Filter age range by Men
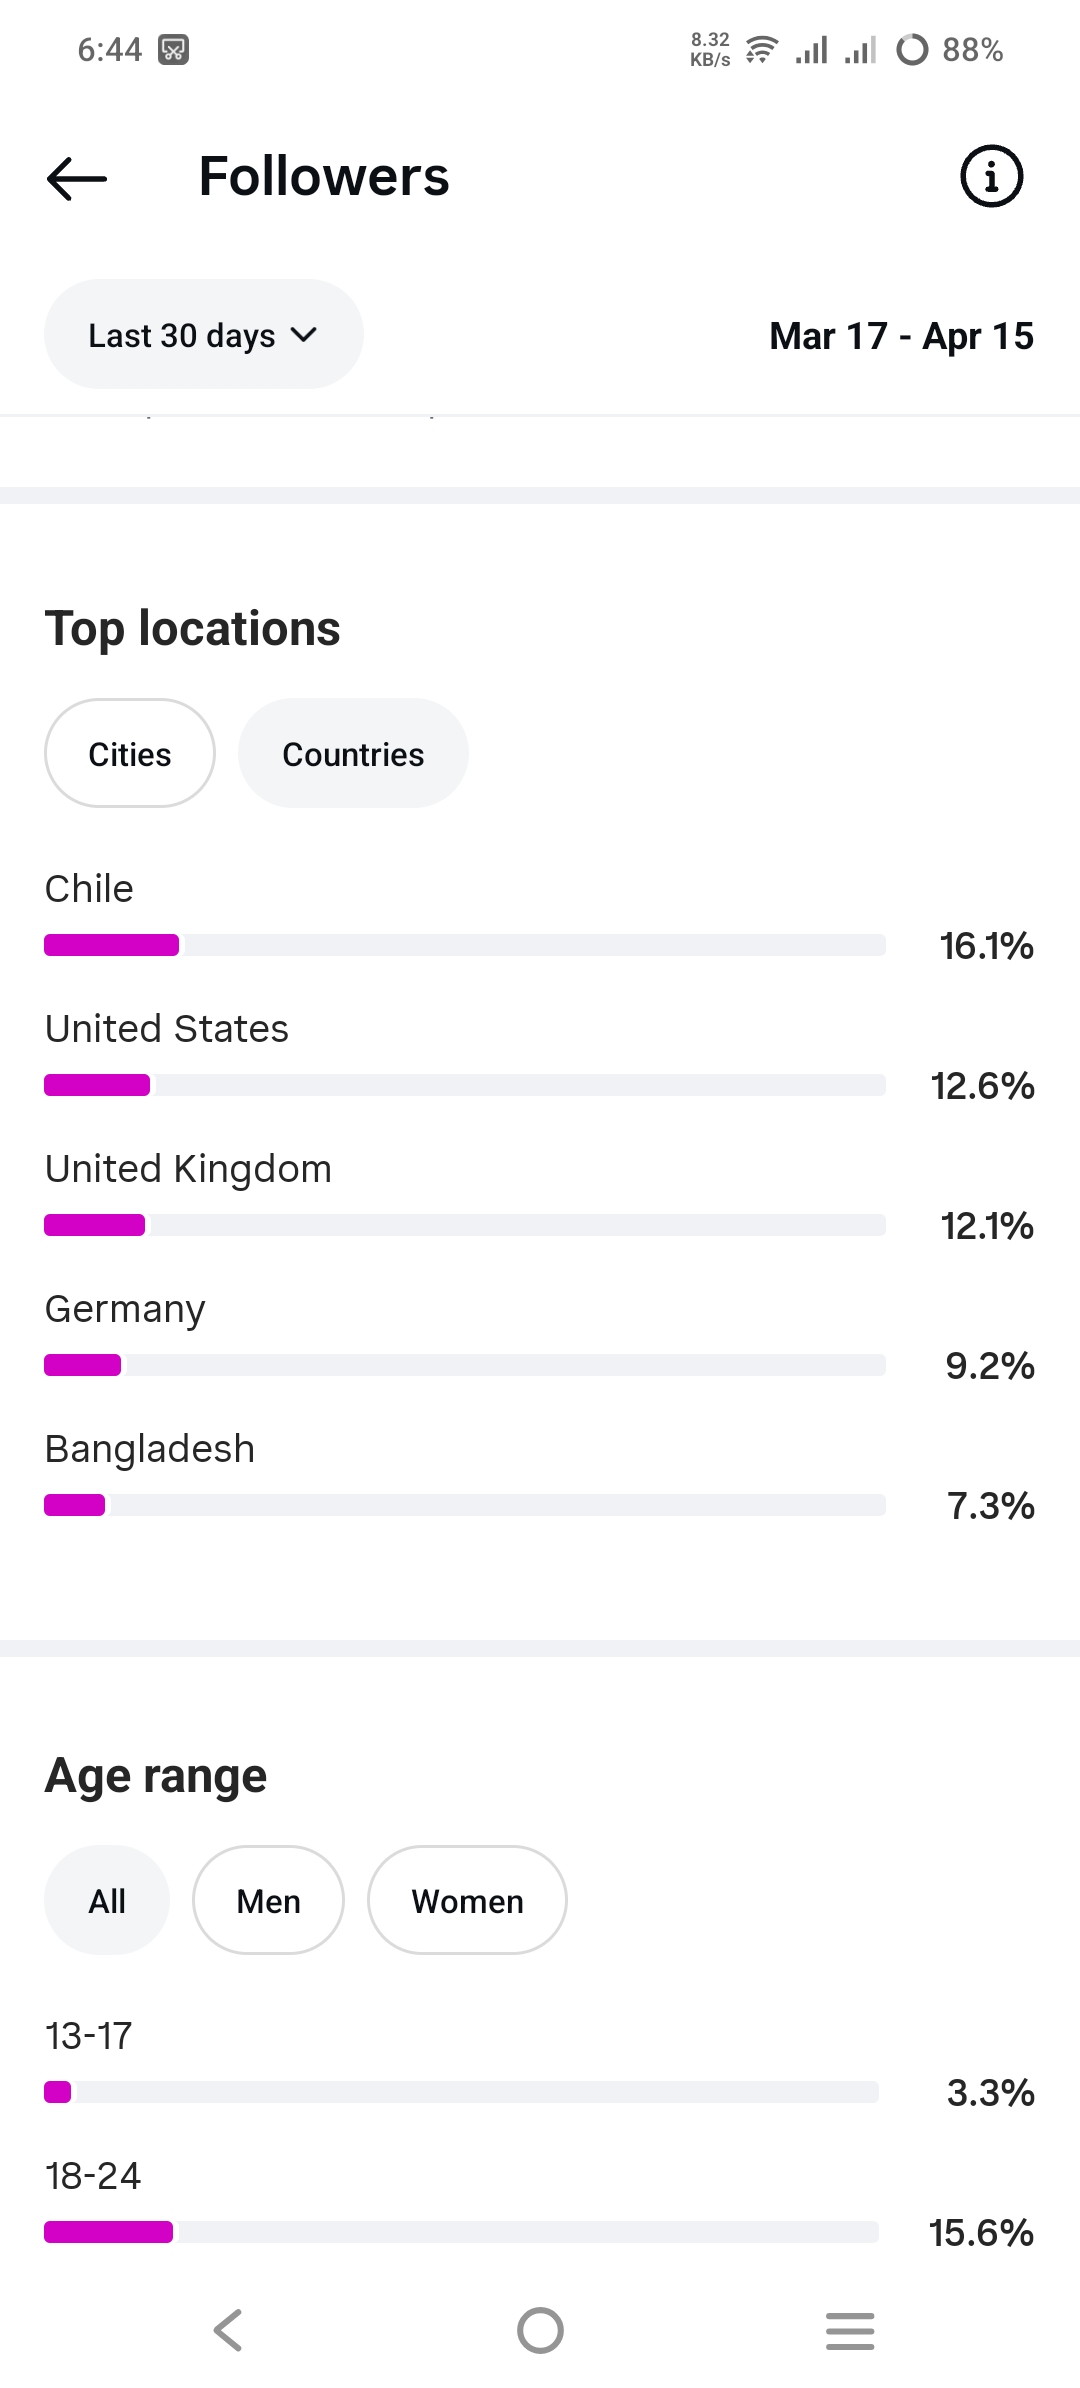 (268, 1901)
